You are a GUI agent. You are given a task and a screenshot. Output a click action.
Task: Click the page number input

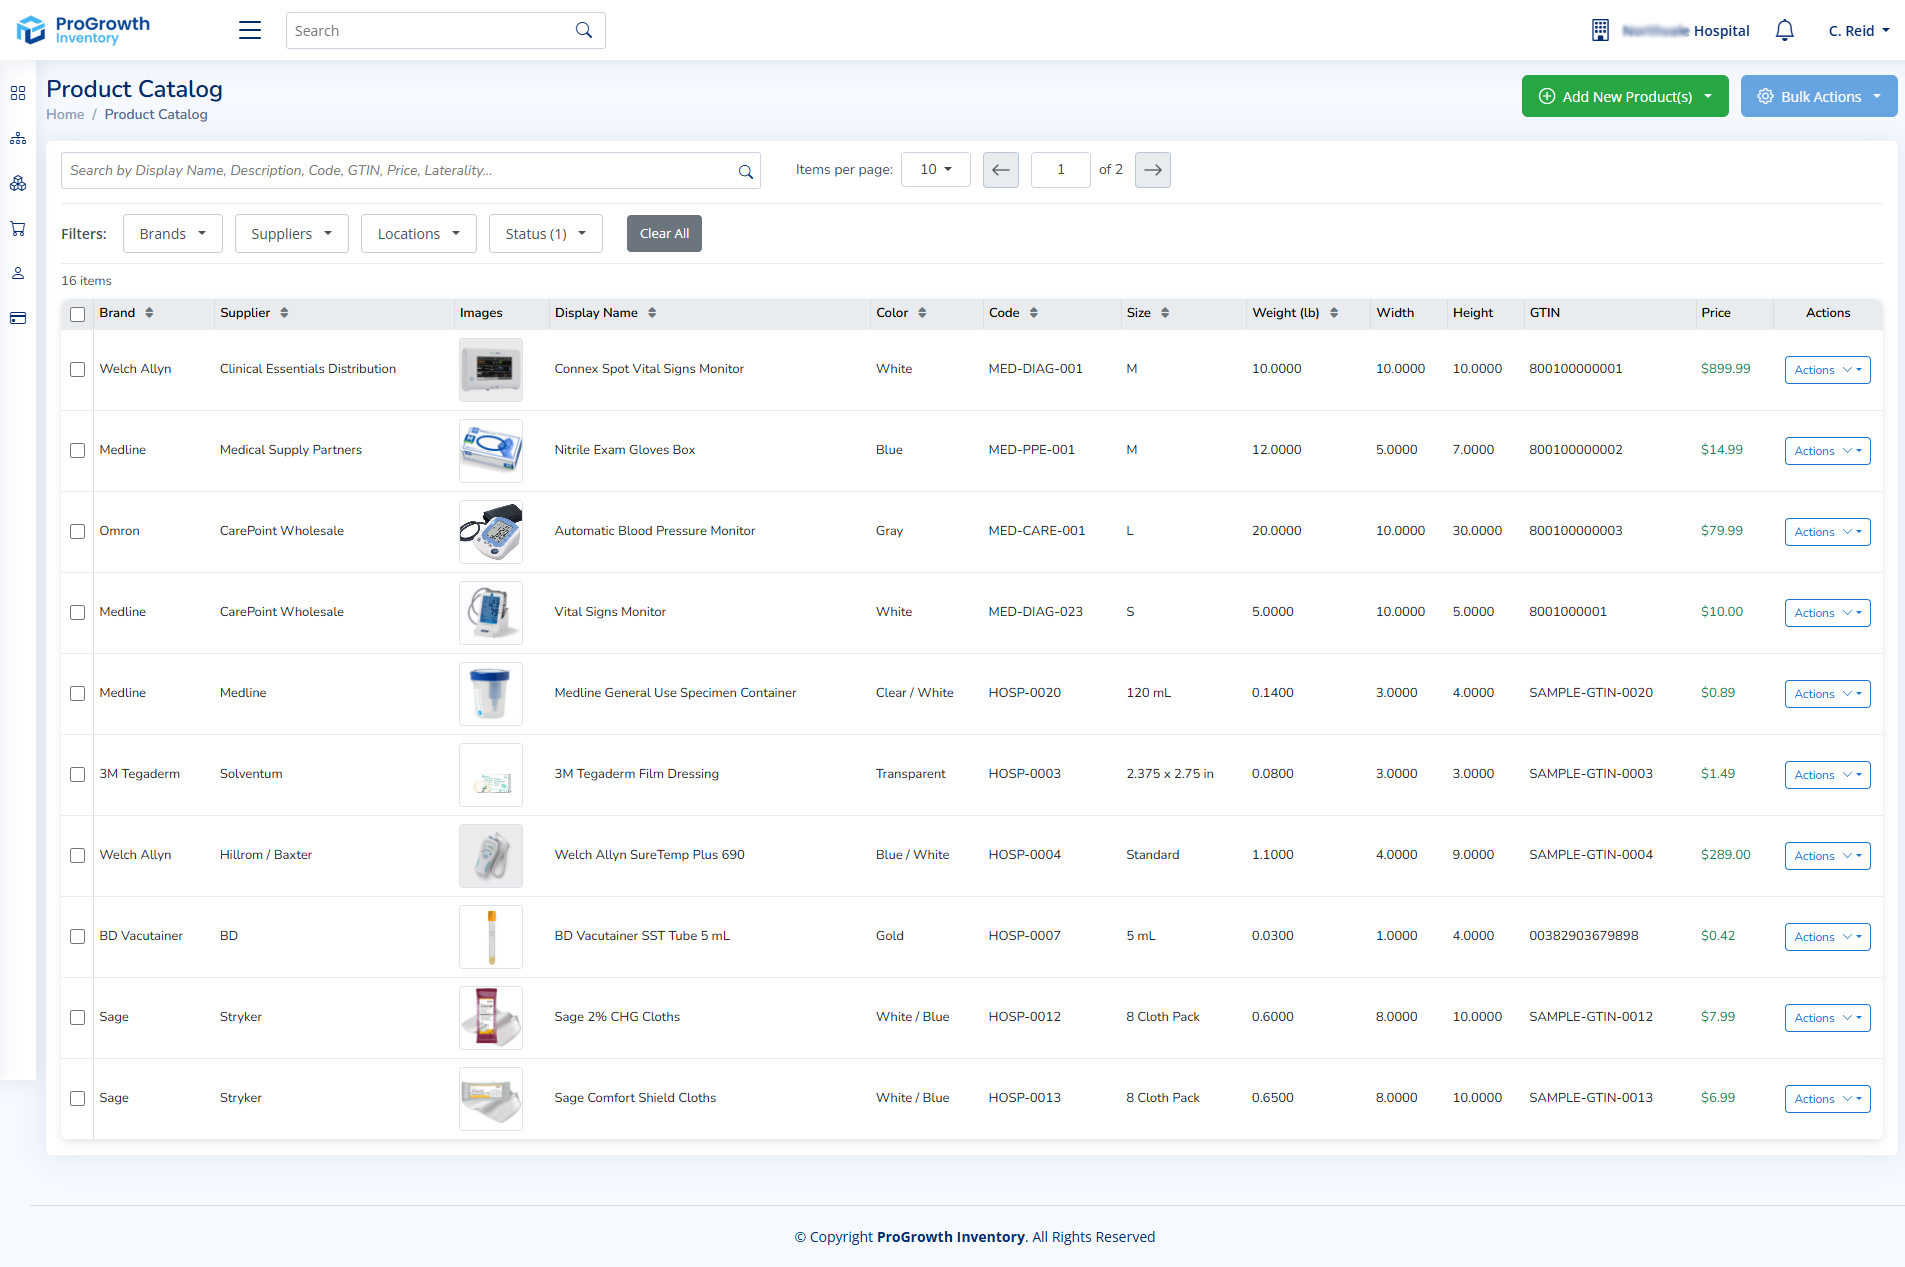click(x=1061, y=170)
